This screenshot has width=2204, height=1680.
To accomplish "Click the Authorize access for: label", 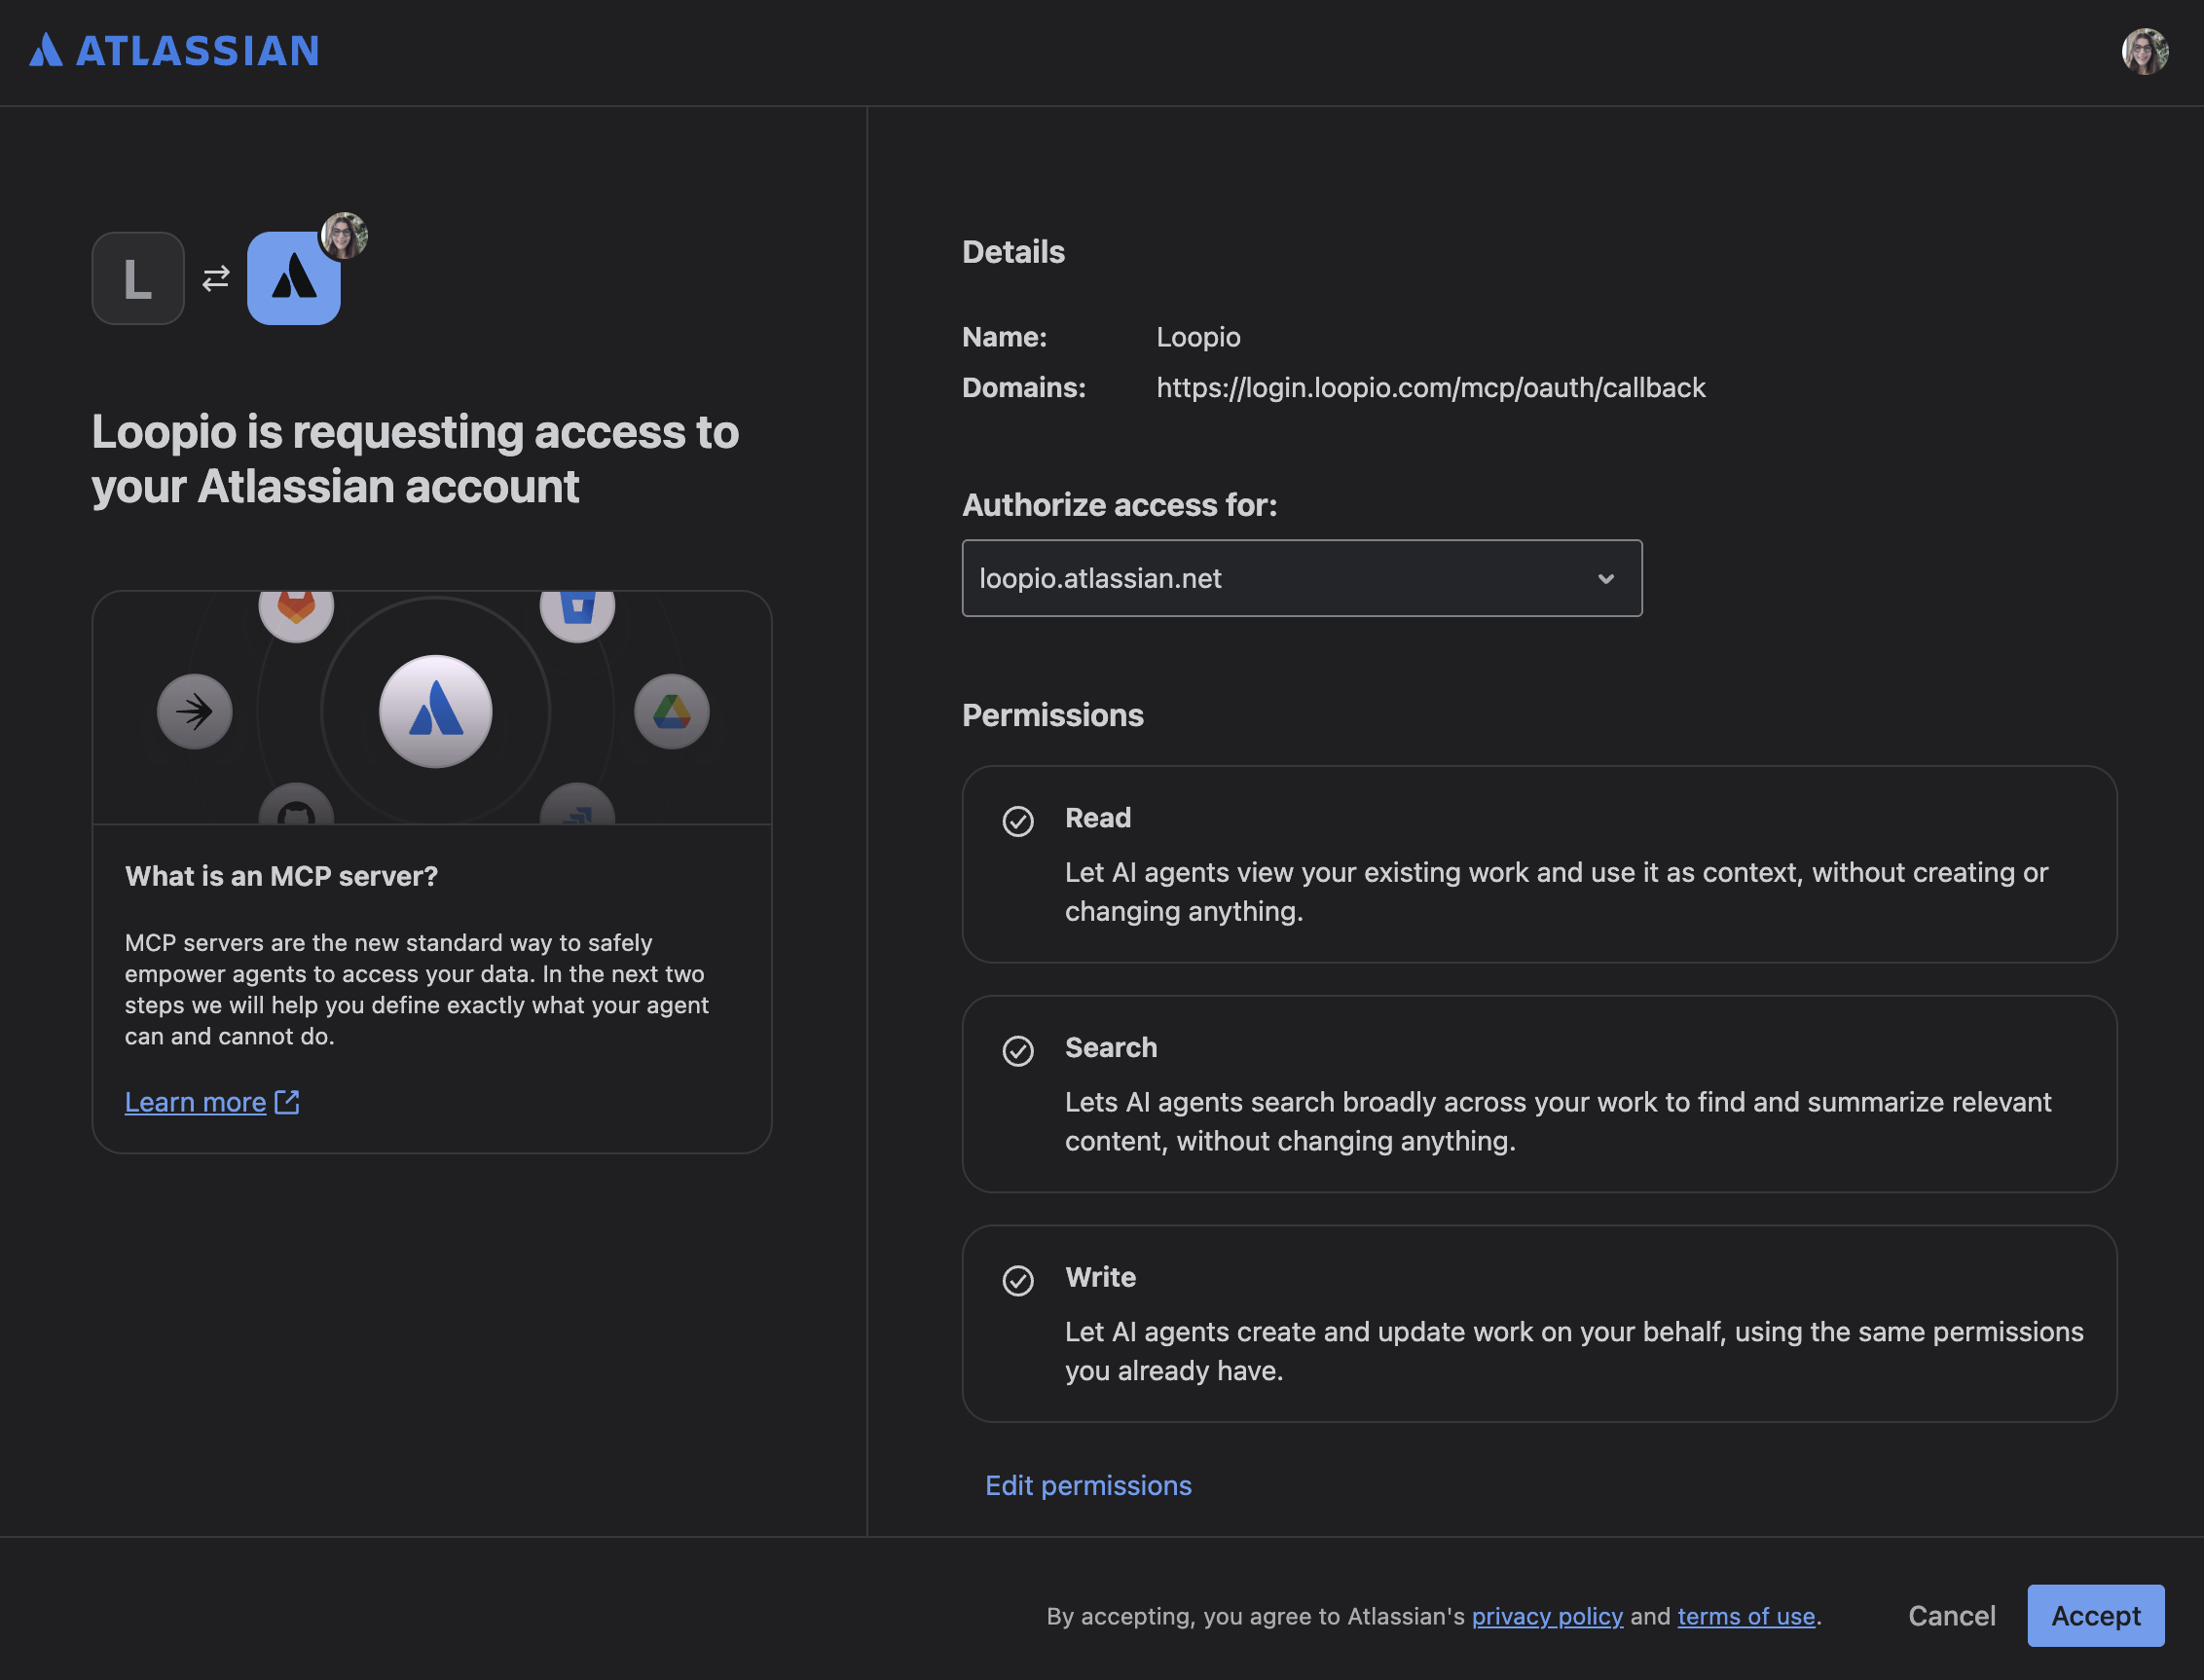I will (1119, 505).
